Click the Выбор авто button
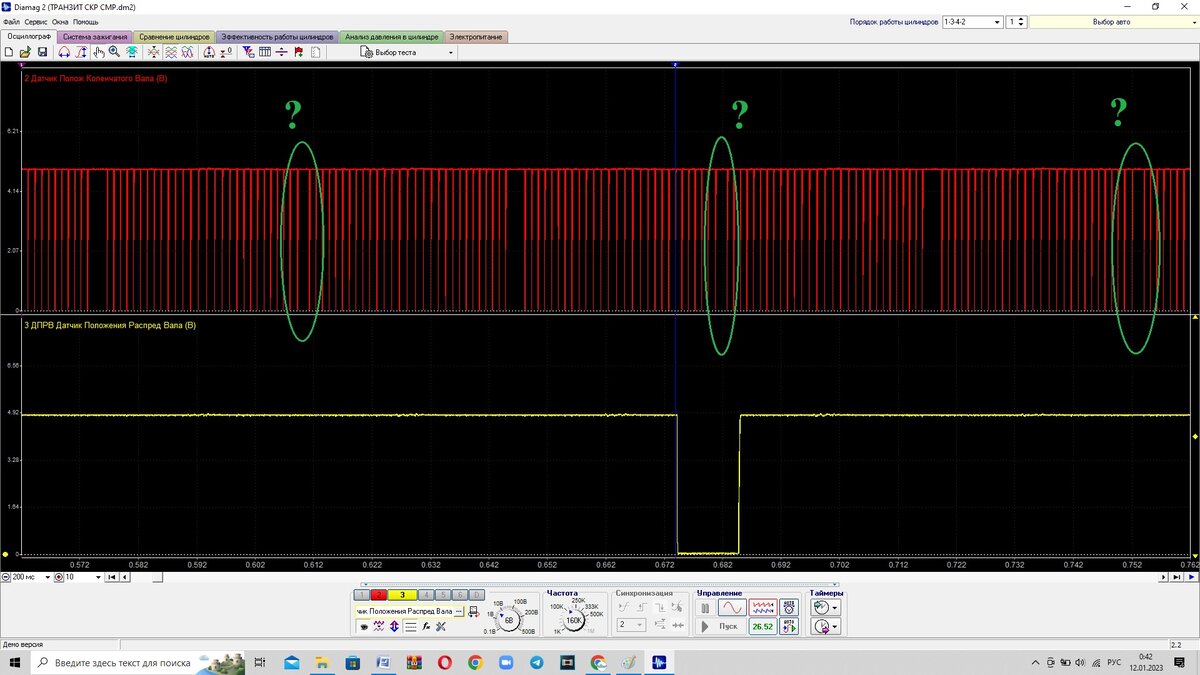Viewport: 1200px width, 675px height. [1110, 21]
